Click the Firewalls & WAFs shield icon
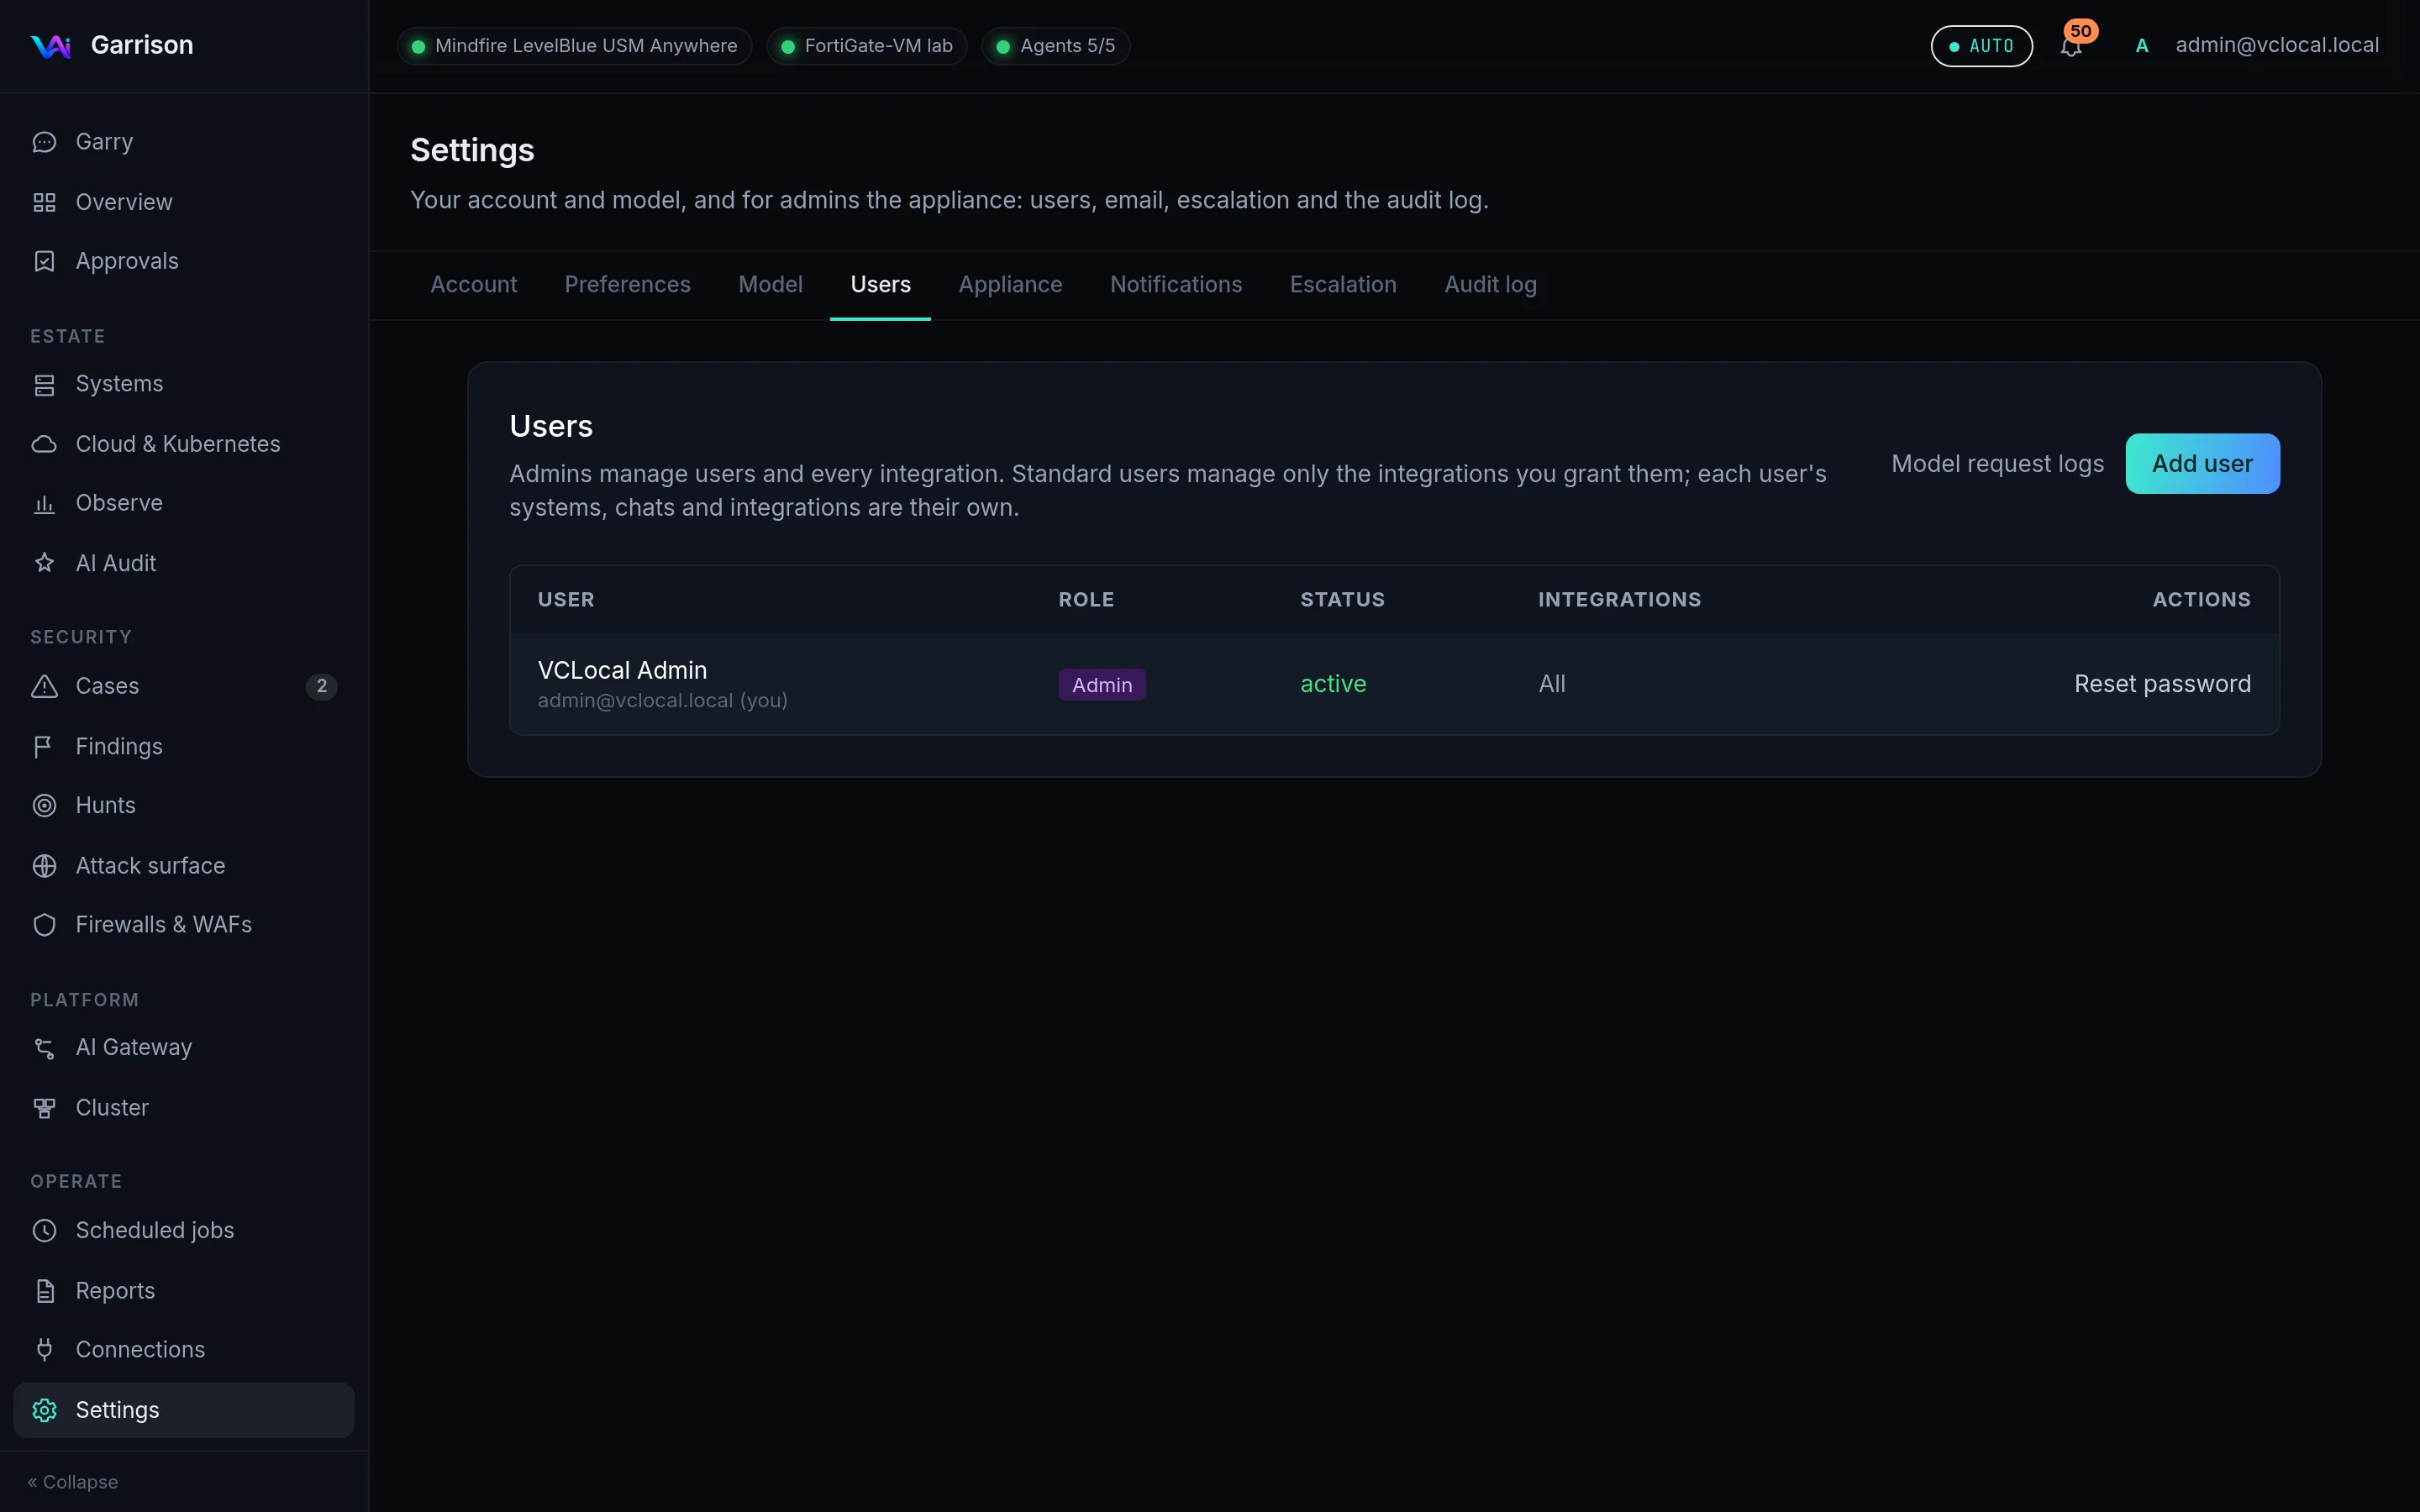 tap(44, 925)
